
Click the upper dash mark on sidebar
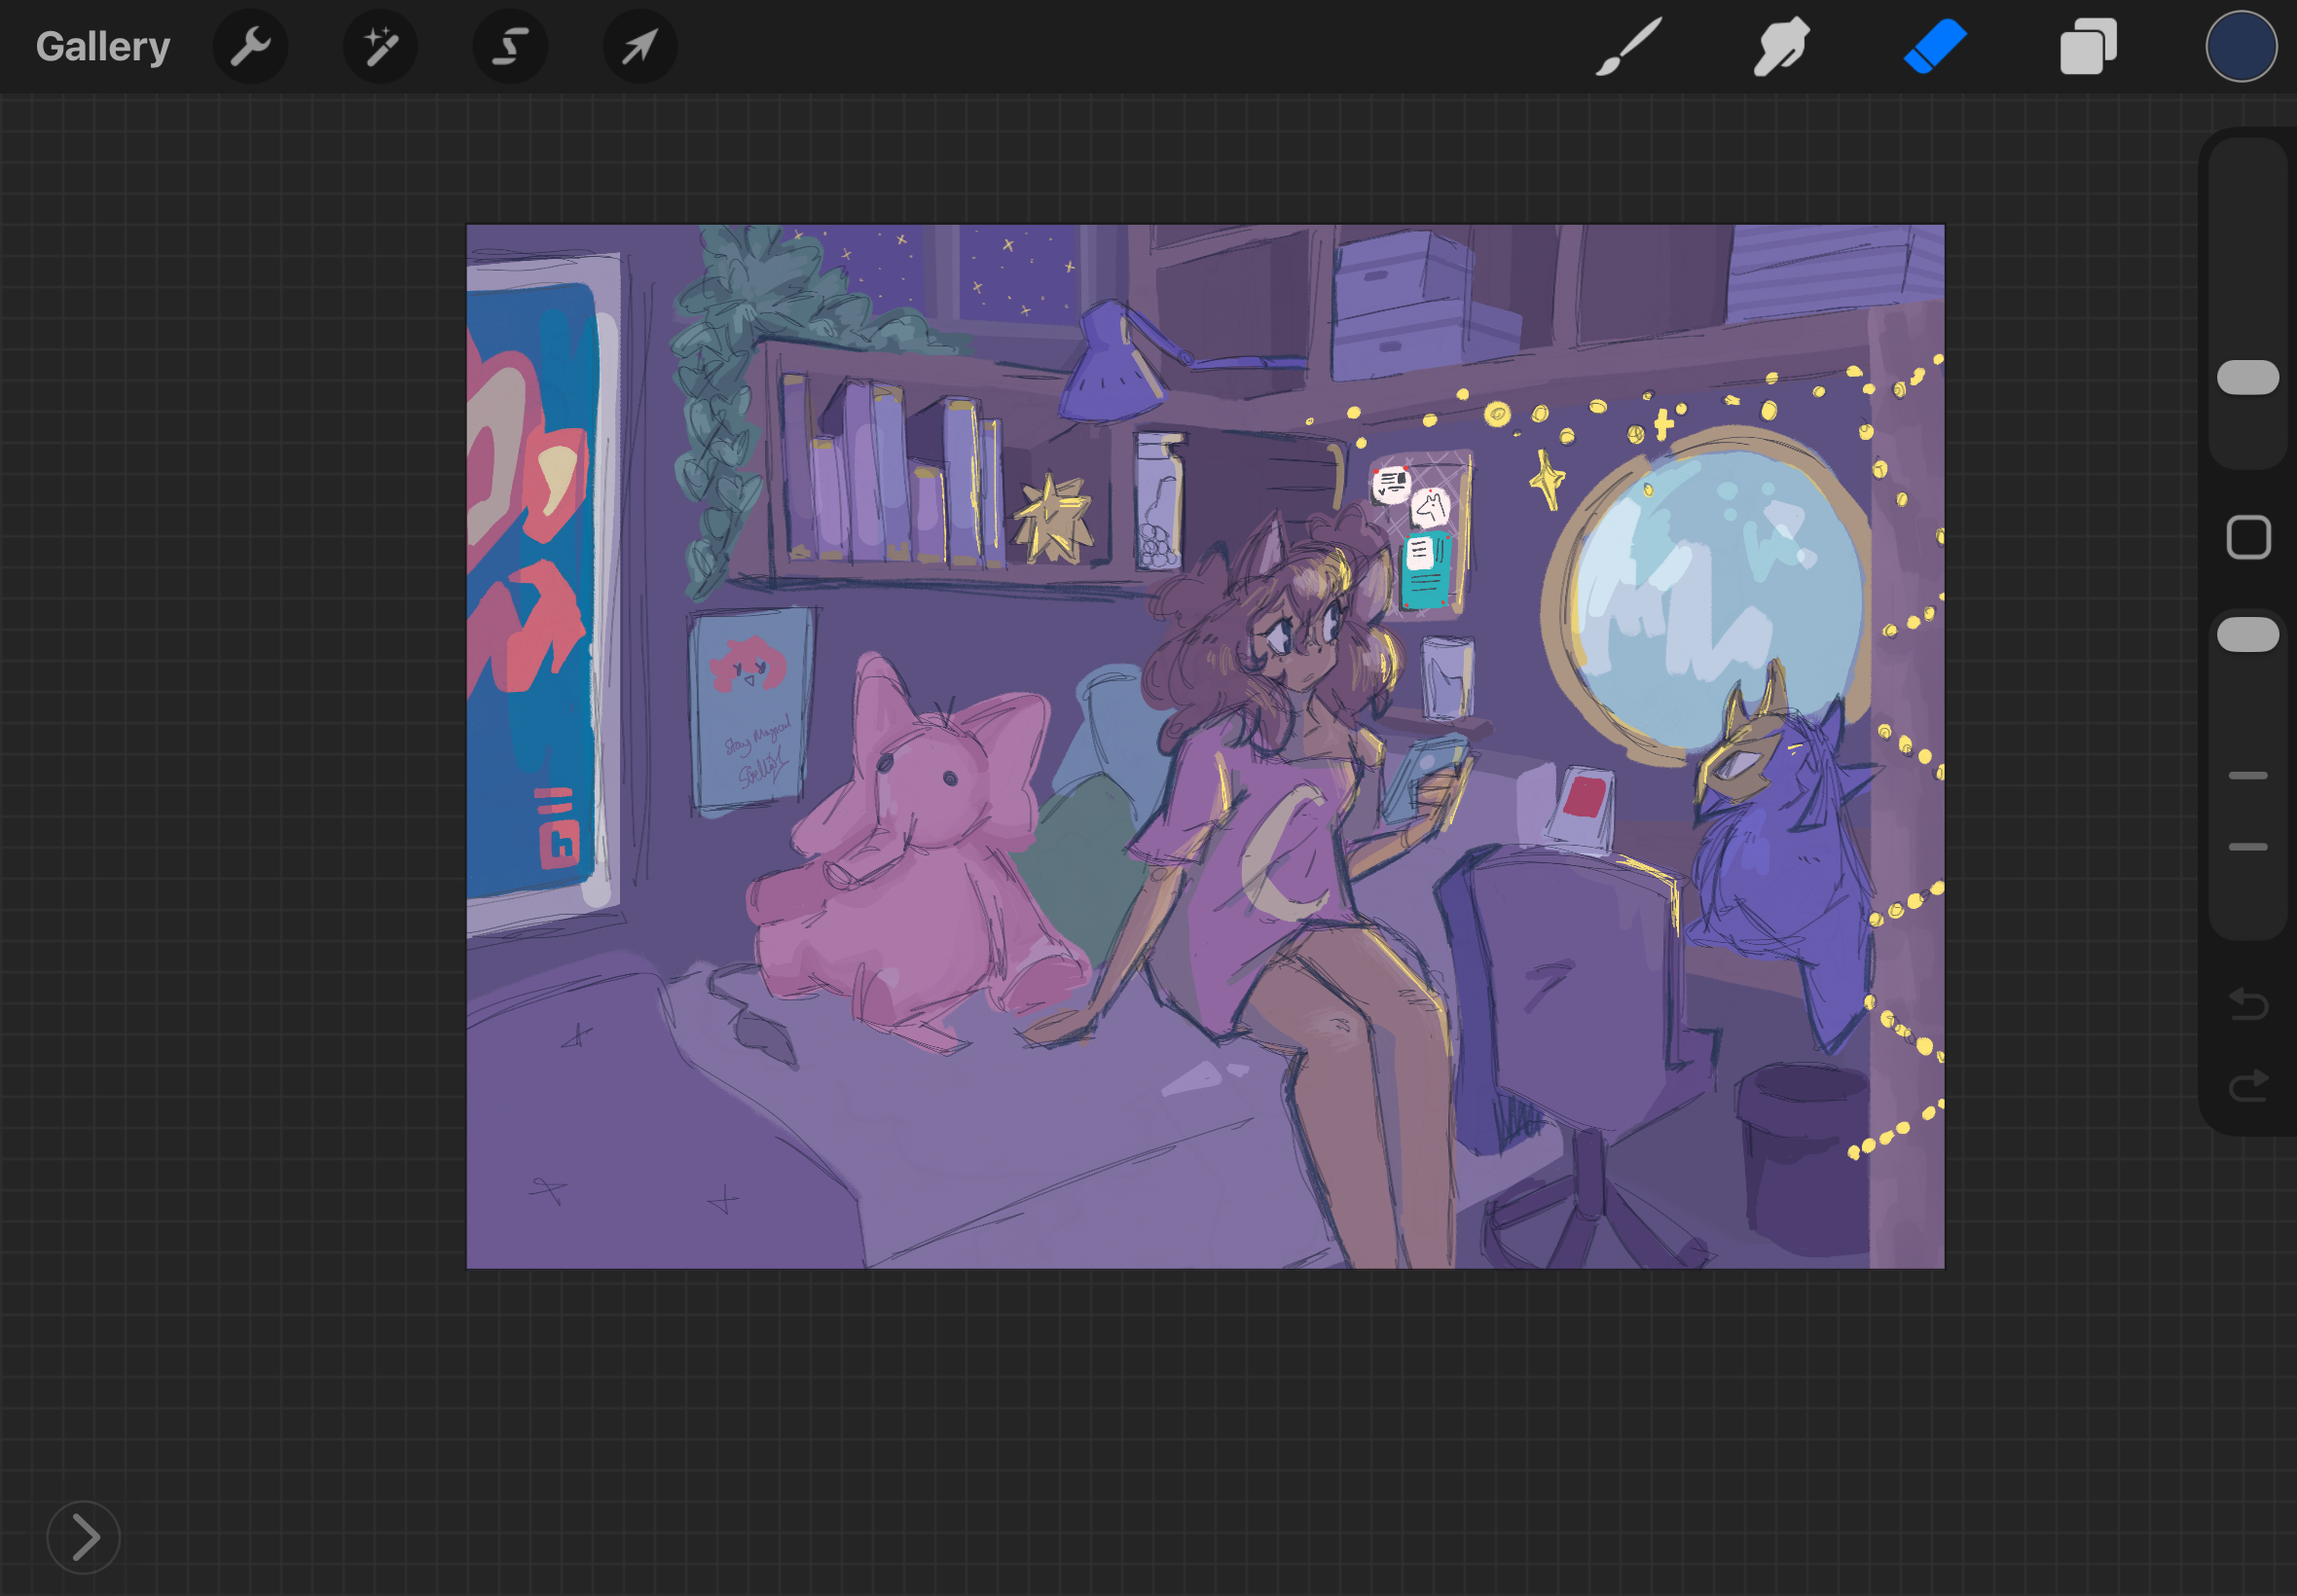click(2248, 776)
